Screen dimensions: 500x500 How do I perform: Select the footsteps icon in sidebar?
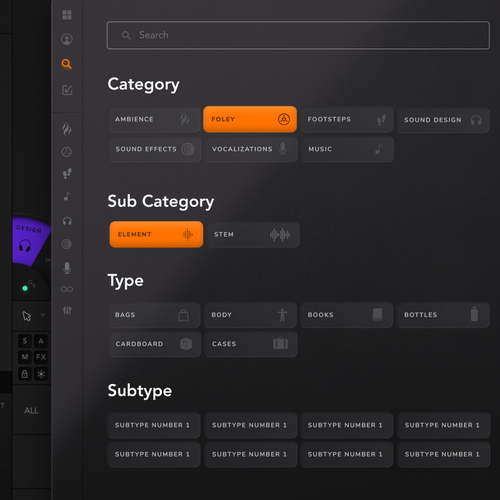(x=67, y=174)
